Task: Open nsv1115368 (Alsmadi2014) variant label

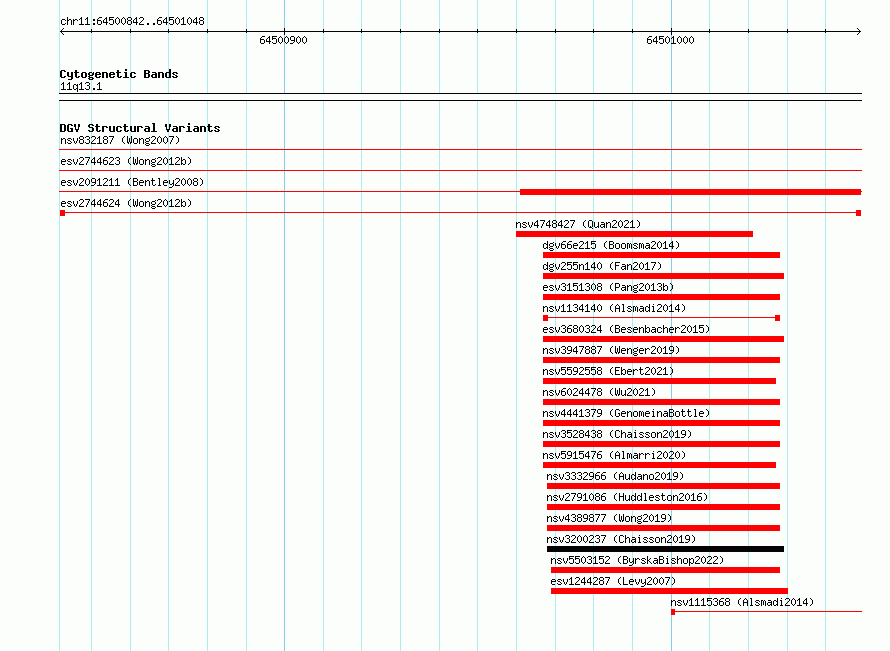Action: click(742, 602)
